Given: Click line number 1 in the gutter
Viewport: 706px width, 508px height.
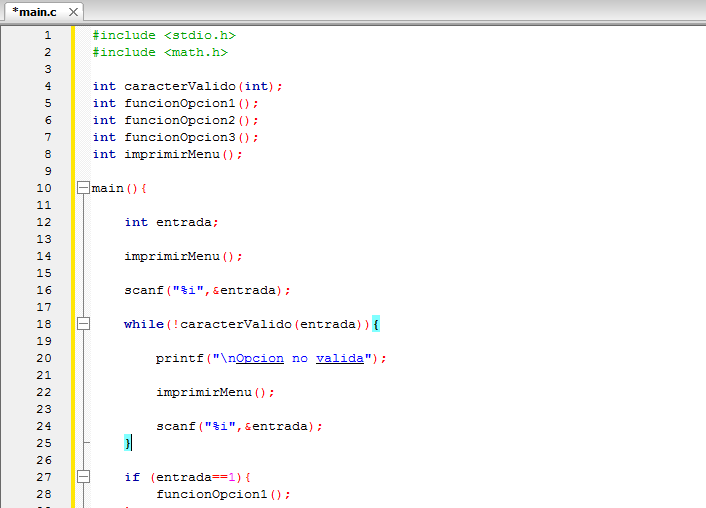Looking at the screenshot, I should pyautogui.click(x=47, y=35).
